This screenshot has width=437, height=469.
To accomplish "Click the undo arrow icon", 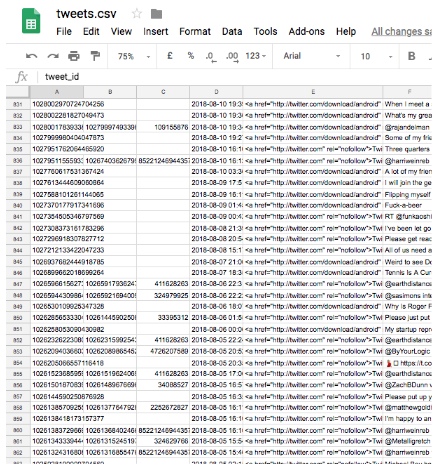I will (x=32, y=56).
